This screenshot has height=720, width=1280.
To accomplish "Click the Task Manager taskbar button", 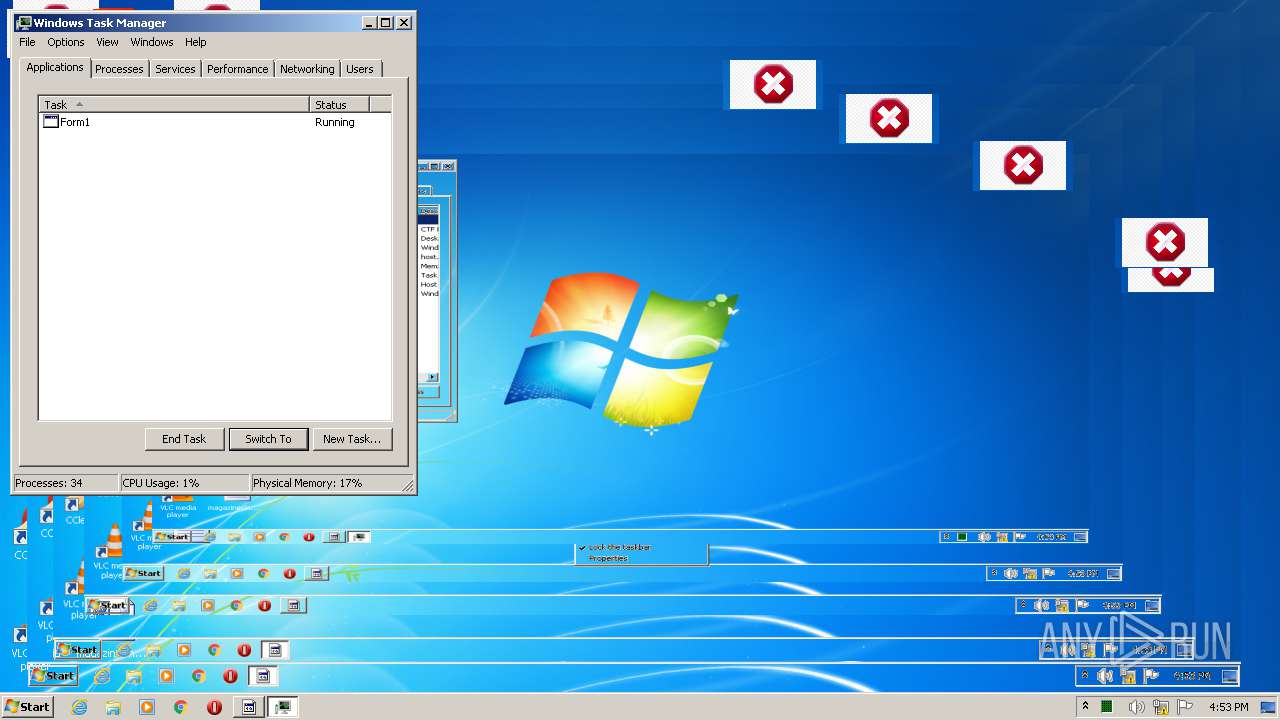I will pos(284,707).
